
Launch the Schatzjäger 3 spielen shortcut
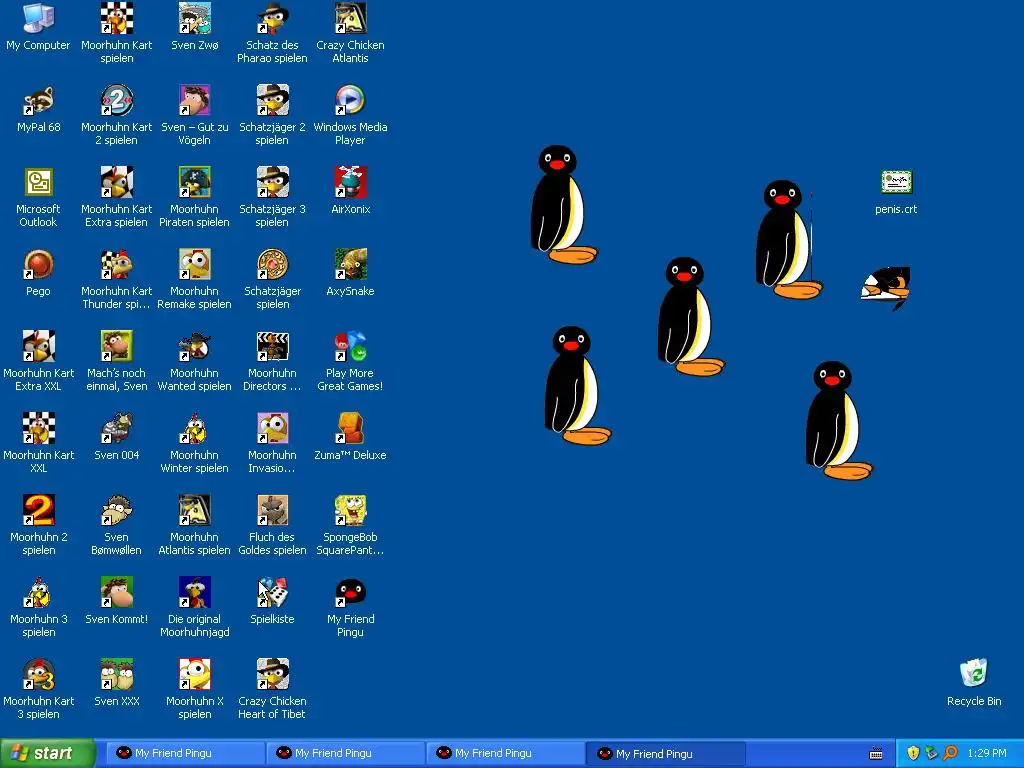[x=272, y=182]
